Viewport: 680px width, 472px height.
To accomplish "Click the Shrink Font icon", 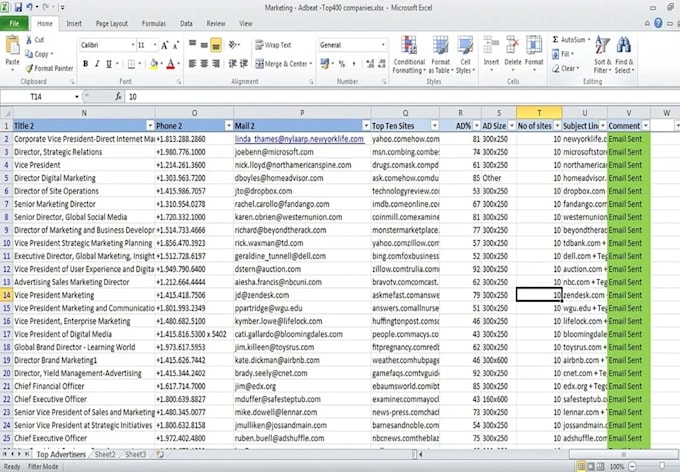I will pyautogui.click(x=176, y=45).
